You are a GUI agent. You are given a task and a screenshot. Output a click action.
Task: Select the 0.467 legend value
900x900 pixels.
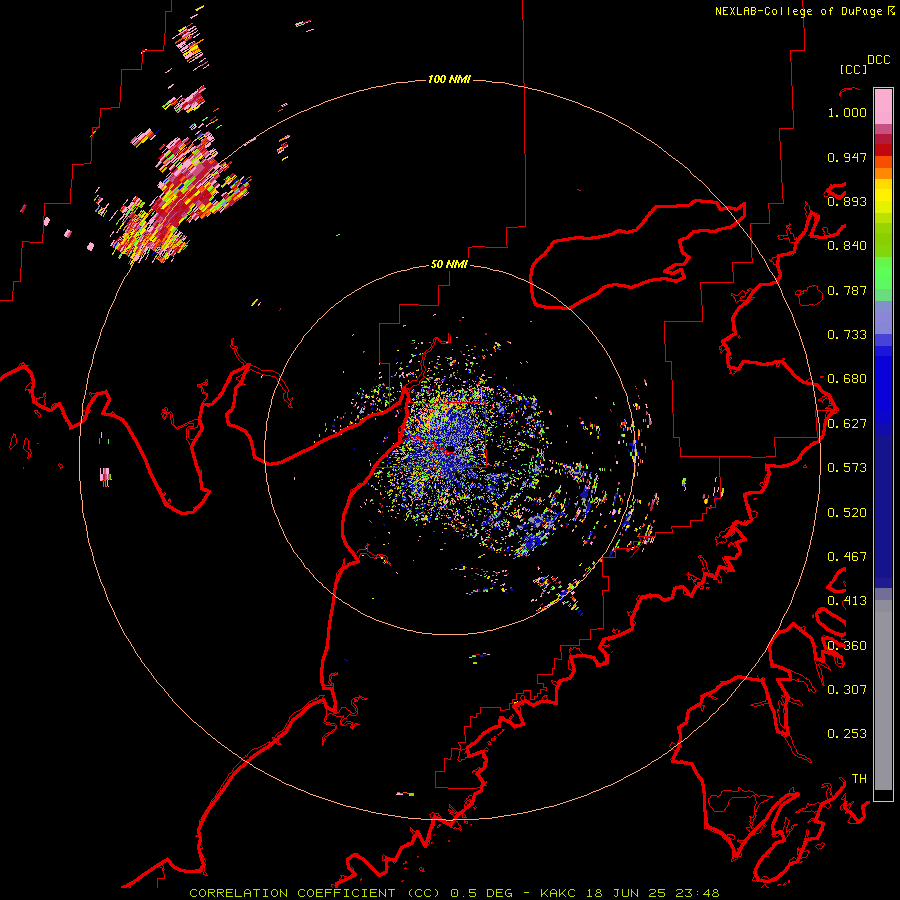click(847, 557)
